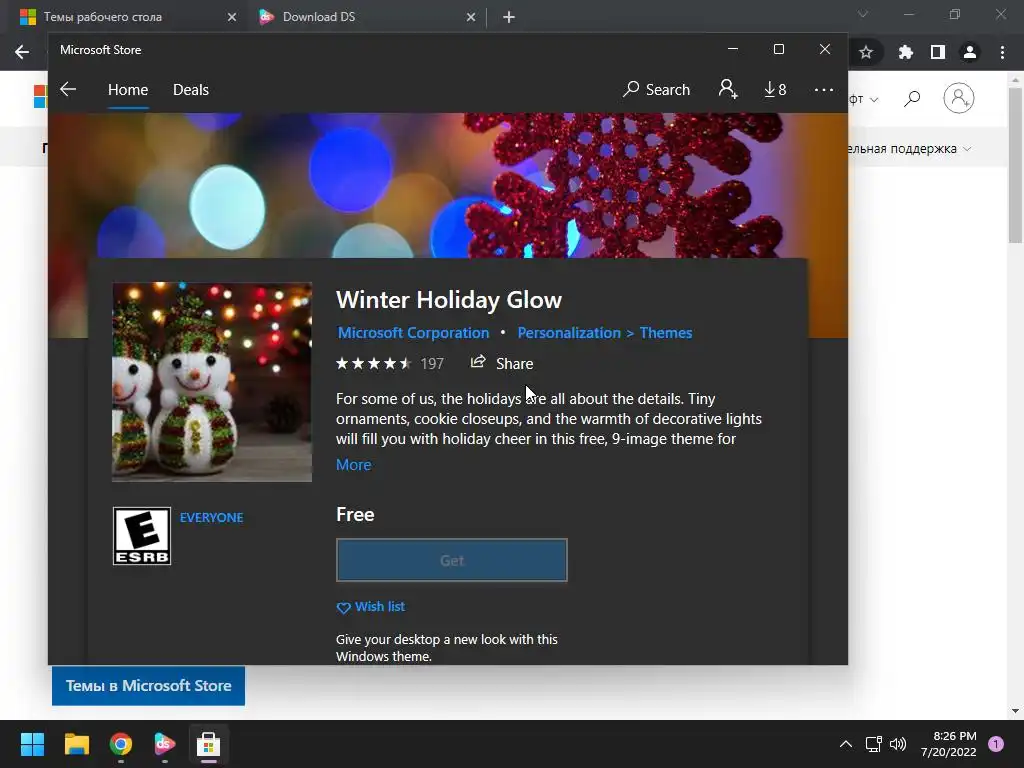
Task: Open the DS app on taskbar
Action: click(x=165, y=744)
